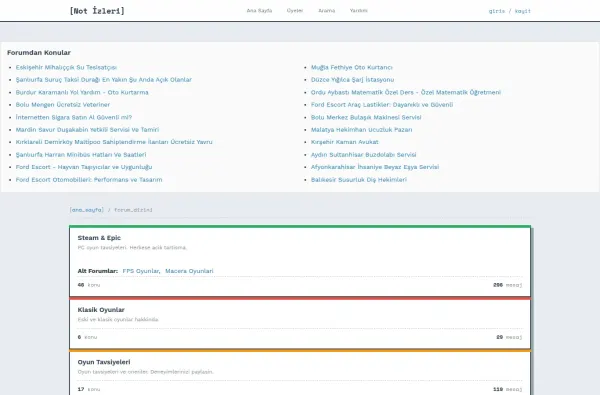Screen dimensions: 600x395
Task: Open the Yardım menu item
Action: coord(359,11)
